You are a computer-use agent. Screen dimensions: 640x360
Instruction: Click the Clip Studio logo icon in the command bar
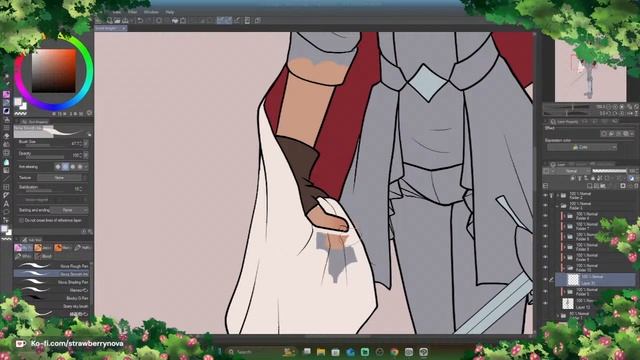[99, 20]
